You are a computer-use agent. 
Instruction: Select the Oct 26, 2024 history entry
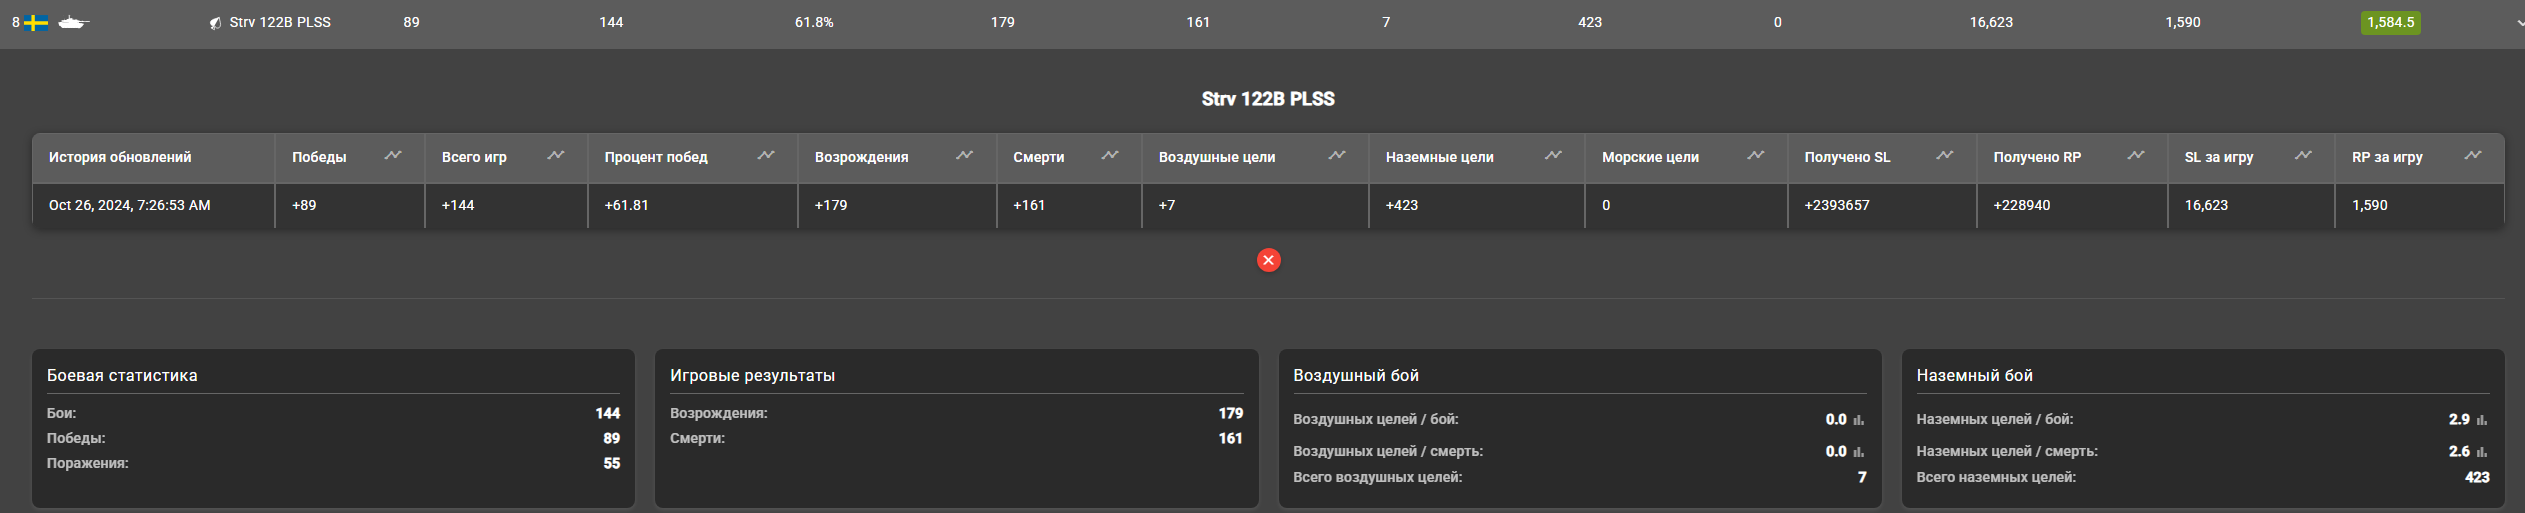click(x=129, y=205)
